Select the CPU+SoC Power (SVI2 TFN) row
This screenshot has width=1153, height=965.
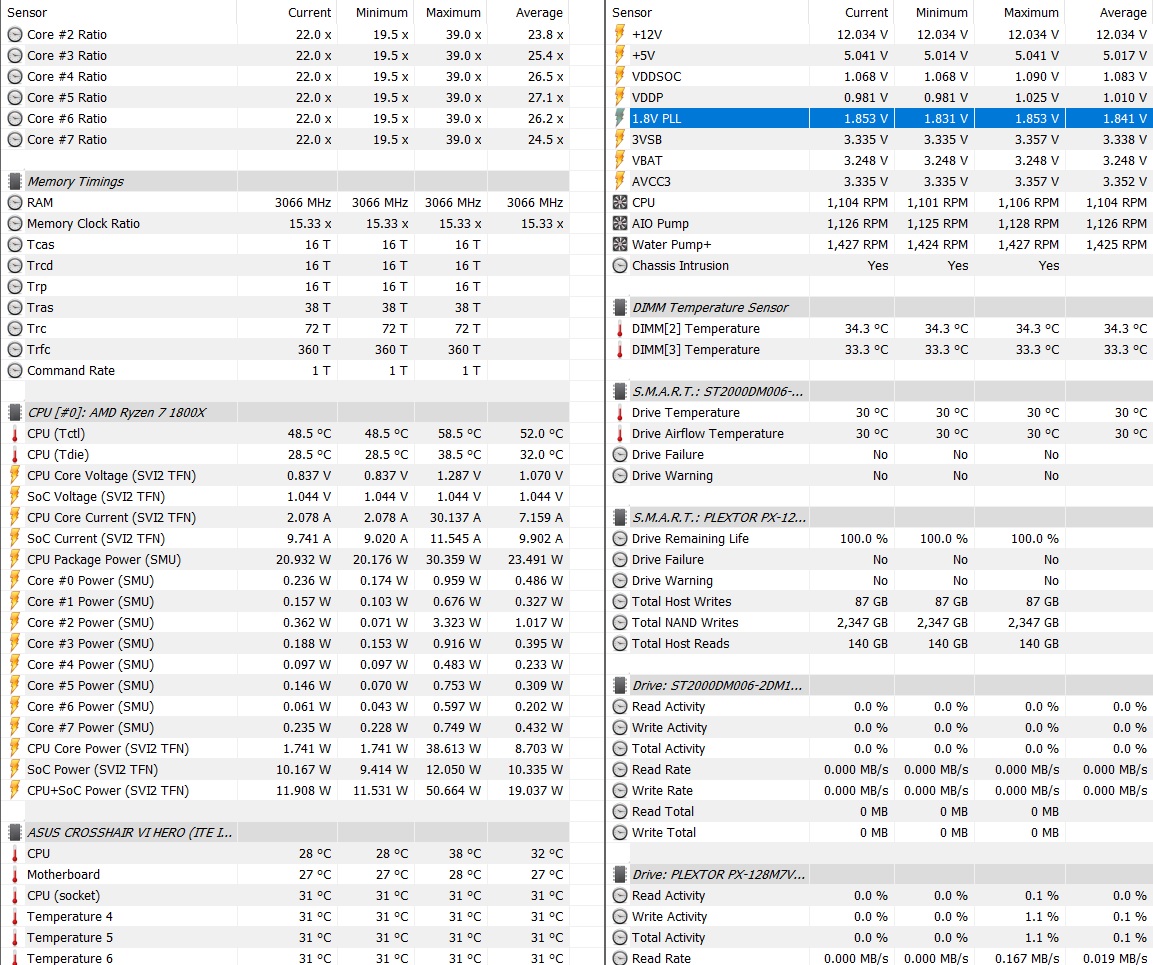[x=285, y=791]
